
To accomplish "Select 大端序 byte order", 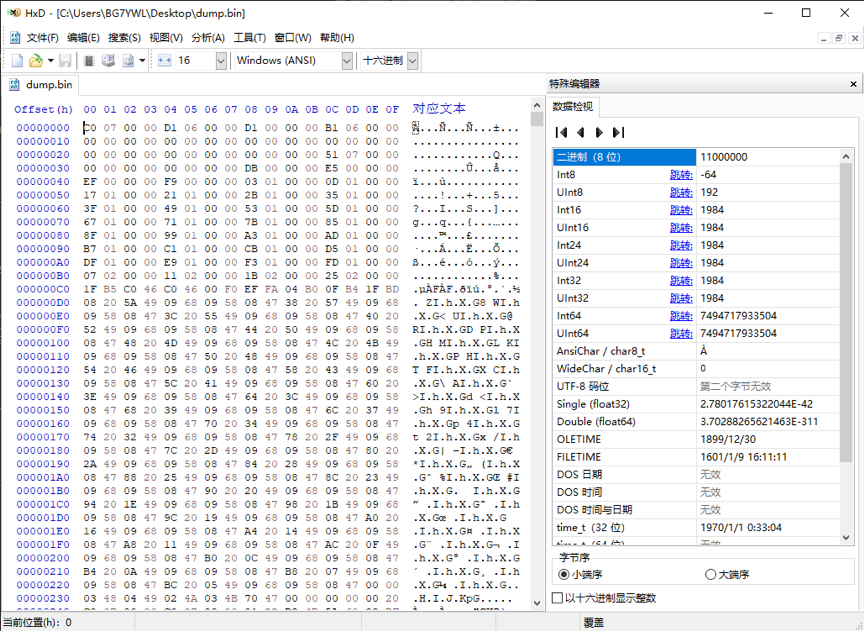I will coord(727,574).
